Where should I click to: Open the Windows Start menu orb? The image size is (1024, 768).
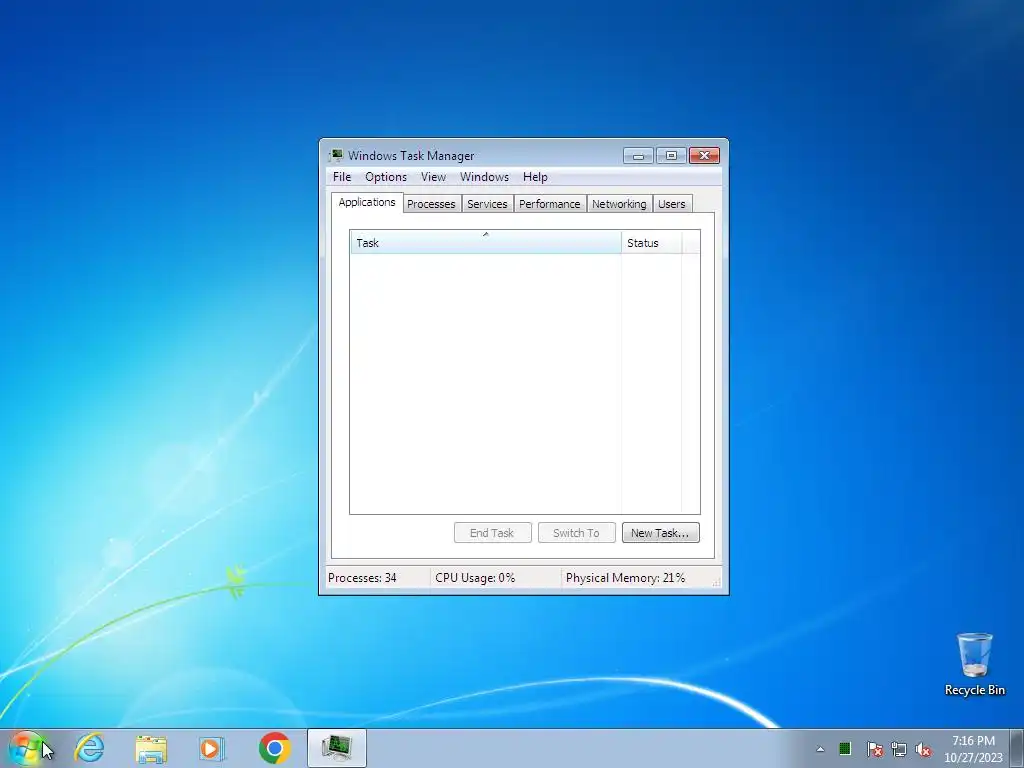(26, 748)
